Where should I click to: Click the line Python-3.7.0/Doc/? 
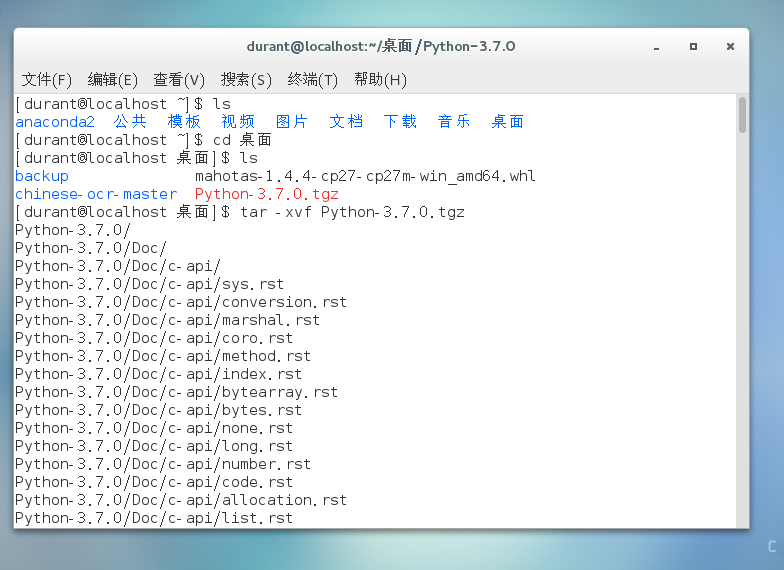coord(90,248)
